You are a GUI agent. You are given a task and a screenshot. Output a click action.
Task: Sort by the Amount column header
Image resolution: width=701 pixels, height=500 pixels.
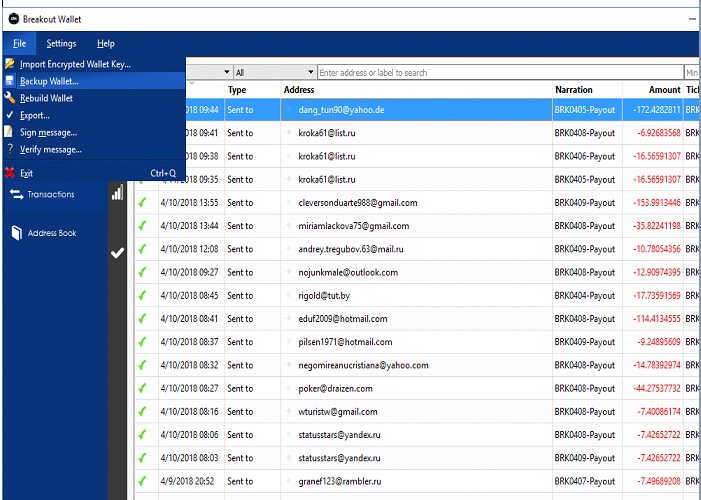(x=664, y=90)
